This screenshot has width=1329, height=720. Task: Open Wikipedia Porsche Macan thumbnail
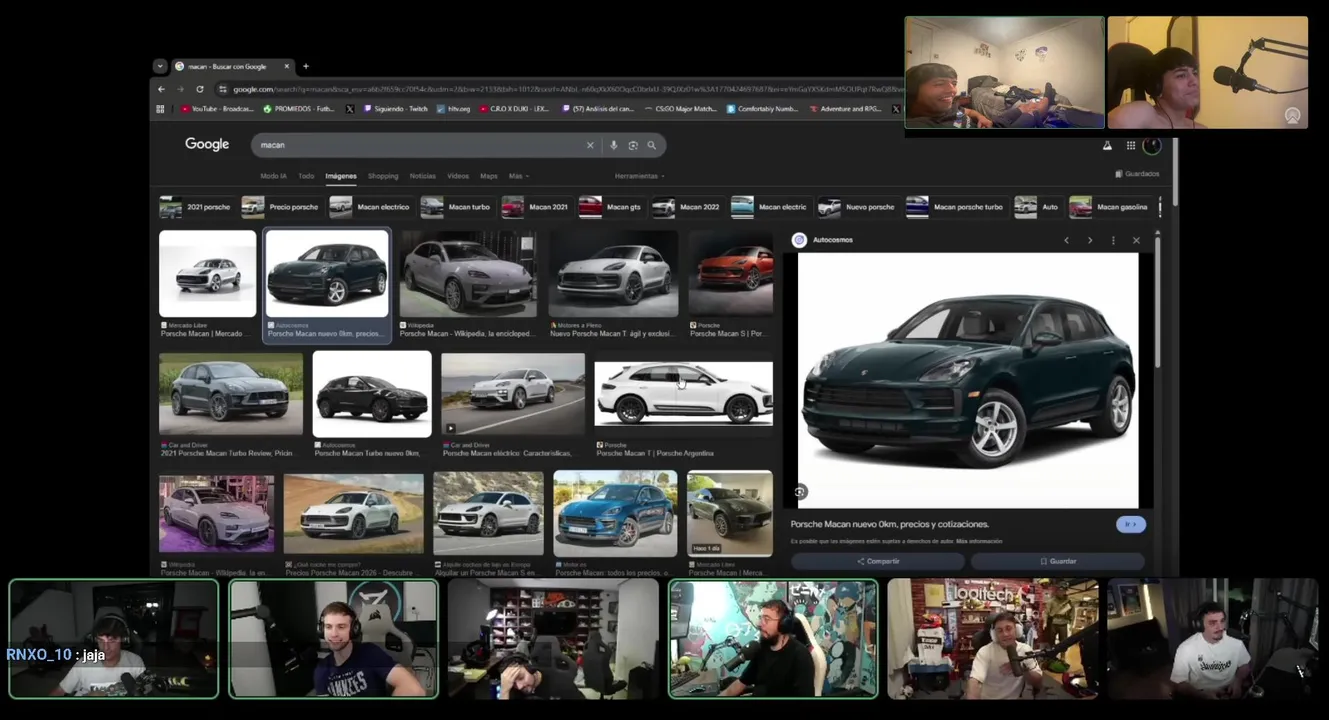coord(468,274)
